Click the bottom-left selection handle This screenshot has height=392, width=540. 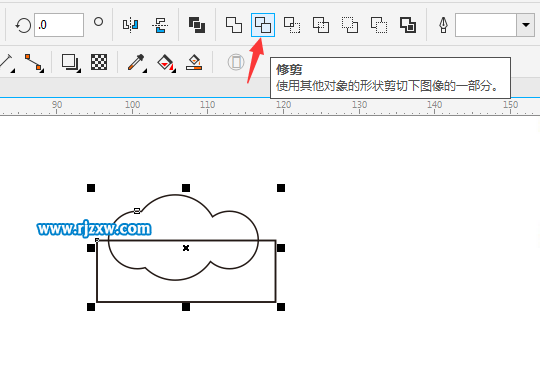[x=91, y=307]
